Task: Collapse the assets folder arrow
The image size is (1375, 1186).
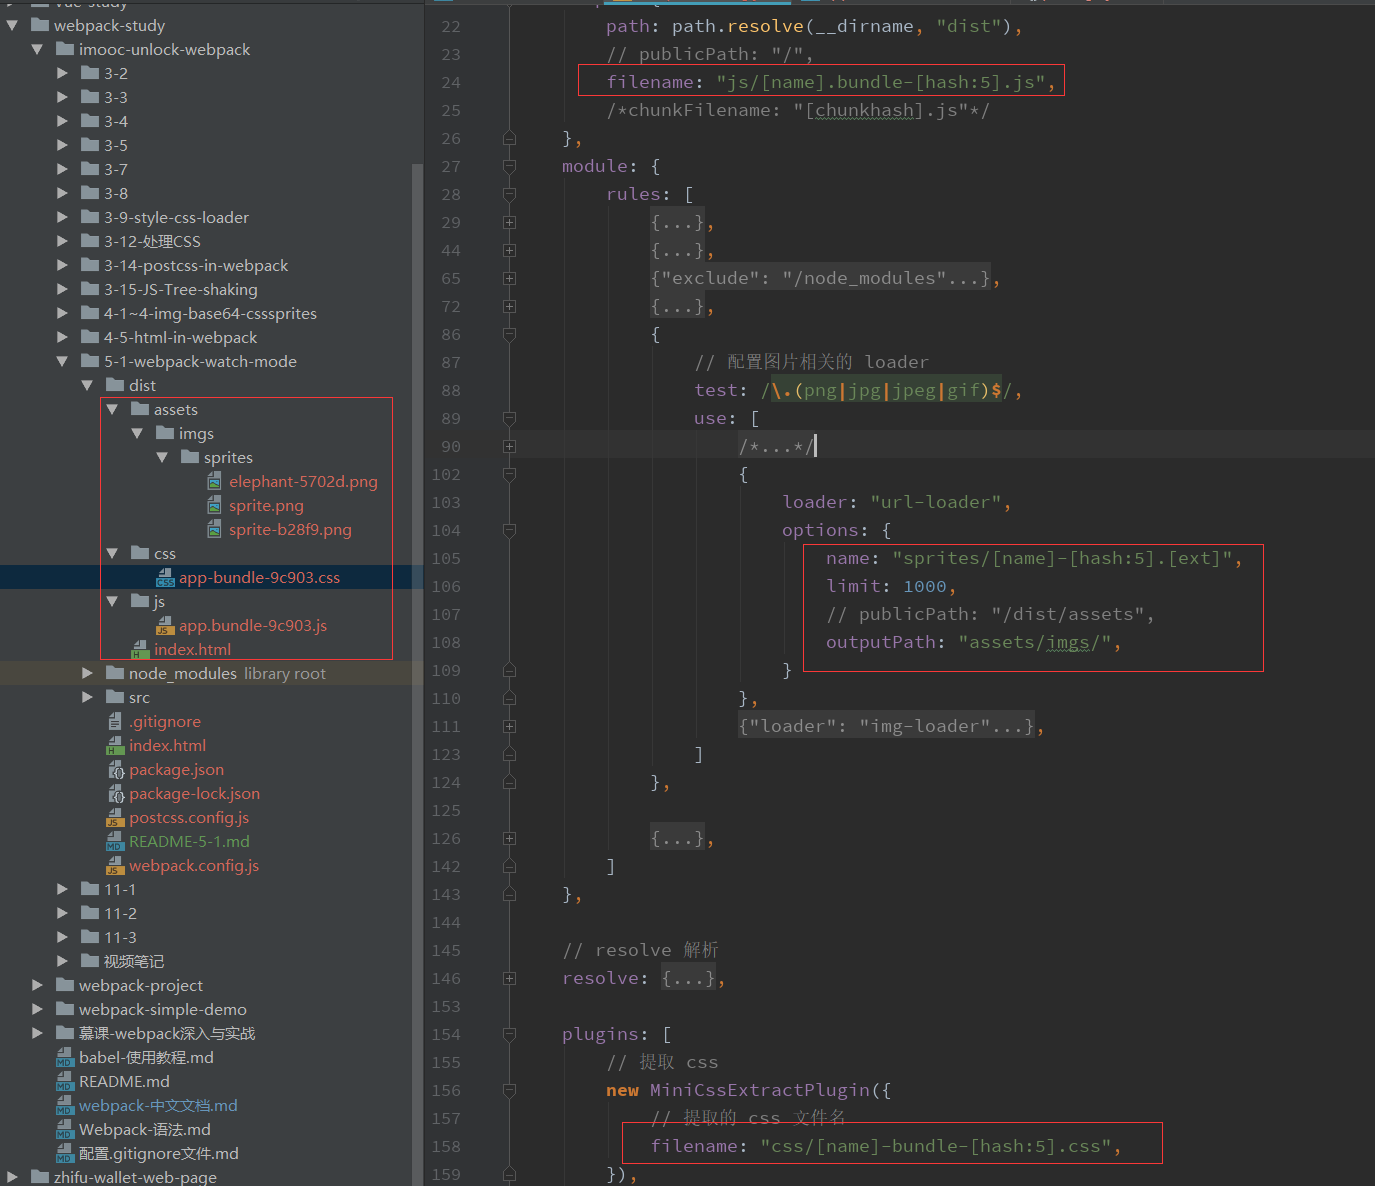Action: click(x=112, y=409)
